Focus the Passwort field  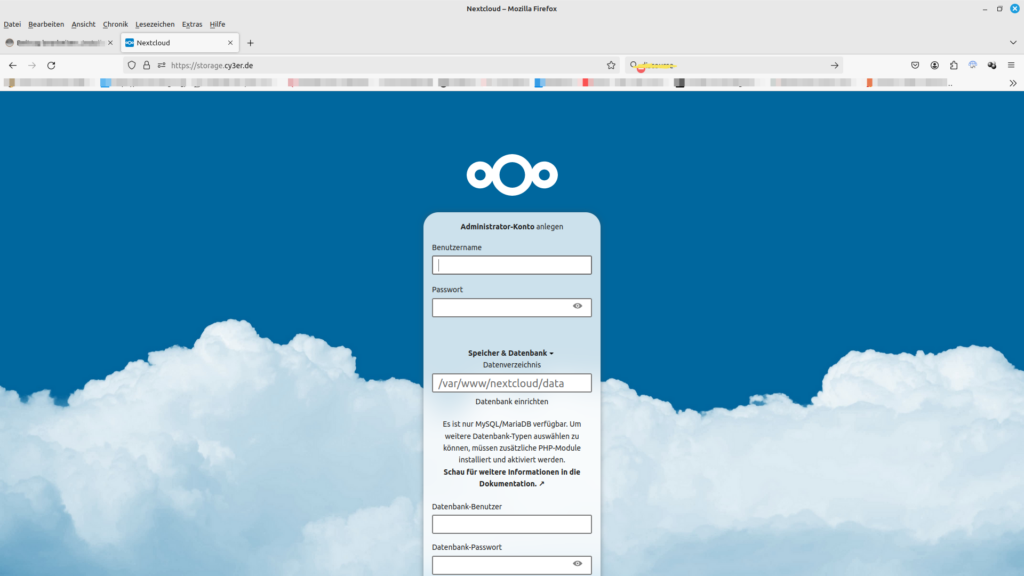point(511,308)
